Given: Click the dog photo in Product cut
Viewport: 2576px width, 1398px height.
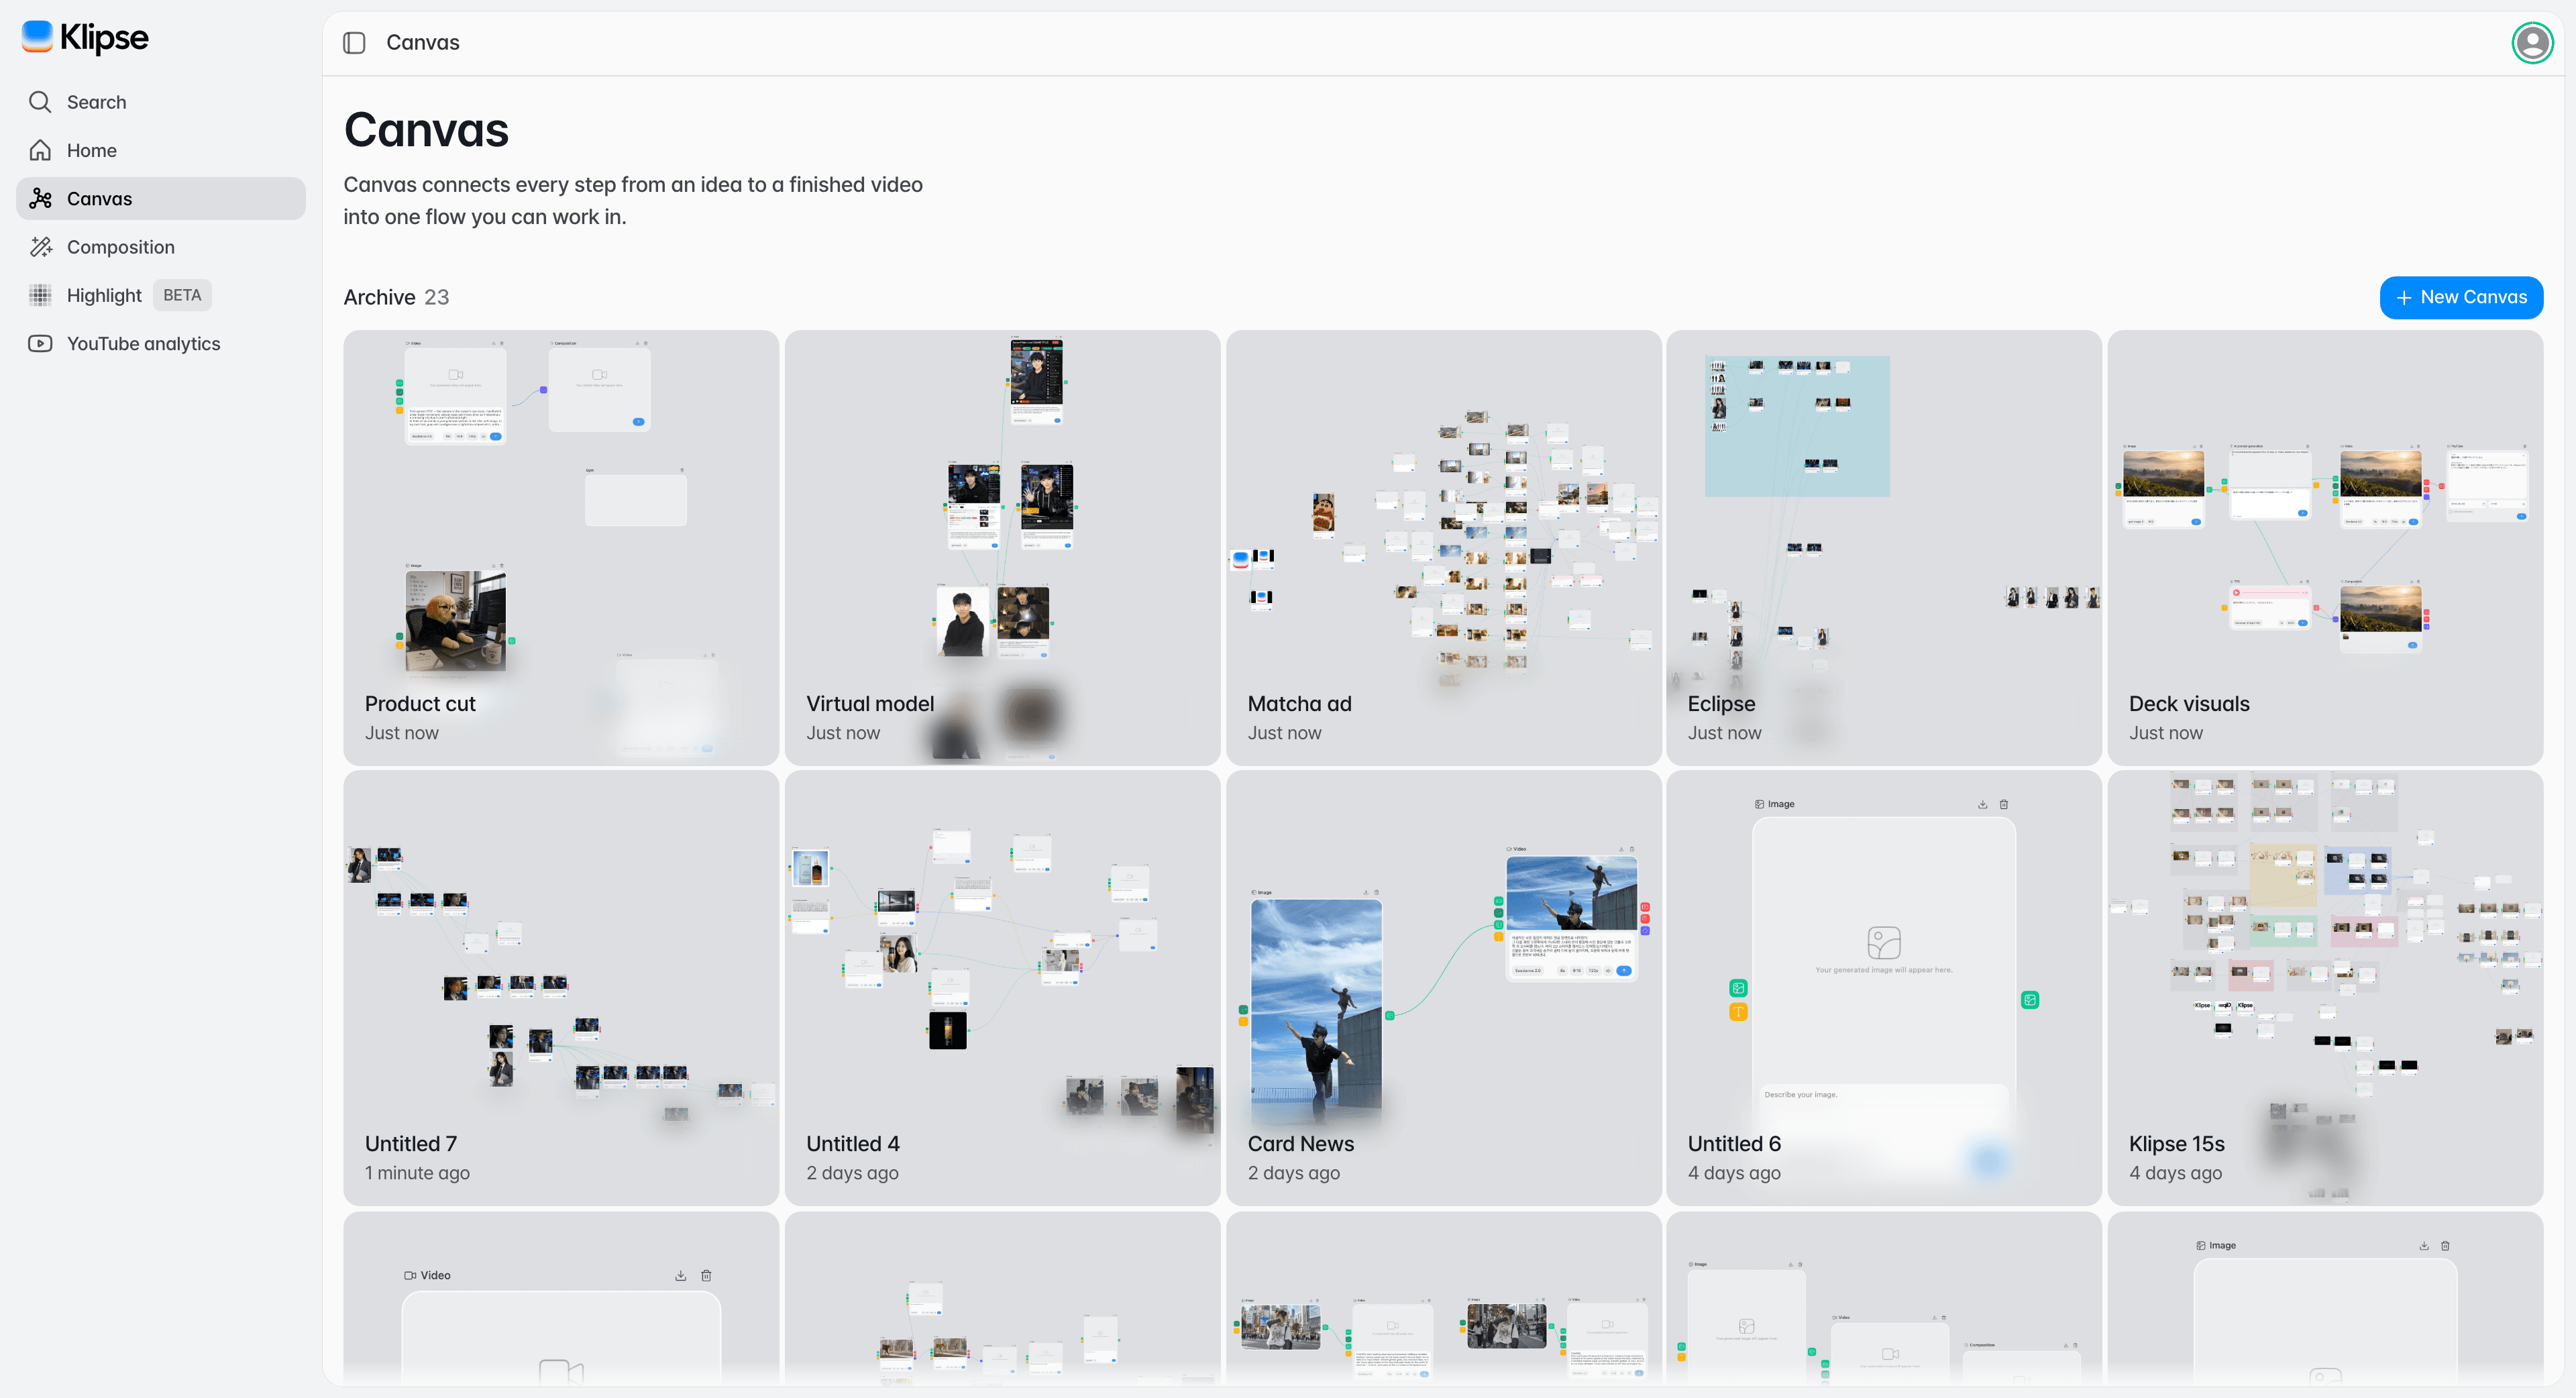Looking at the screenshot, I should click(455, 620).
